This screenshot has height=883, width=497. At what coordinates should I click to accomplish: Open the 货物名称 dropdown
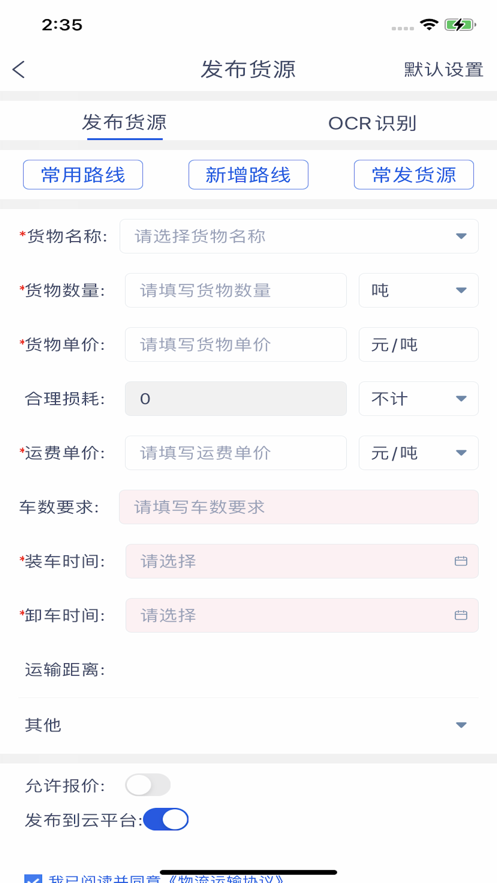pyautogui.click(x=299, y=236)
